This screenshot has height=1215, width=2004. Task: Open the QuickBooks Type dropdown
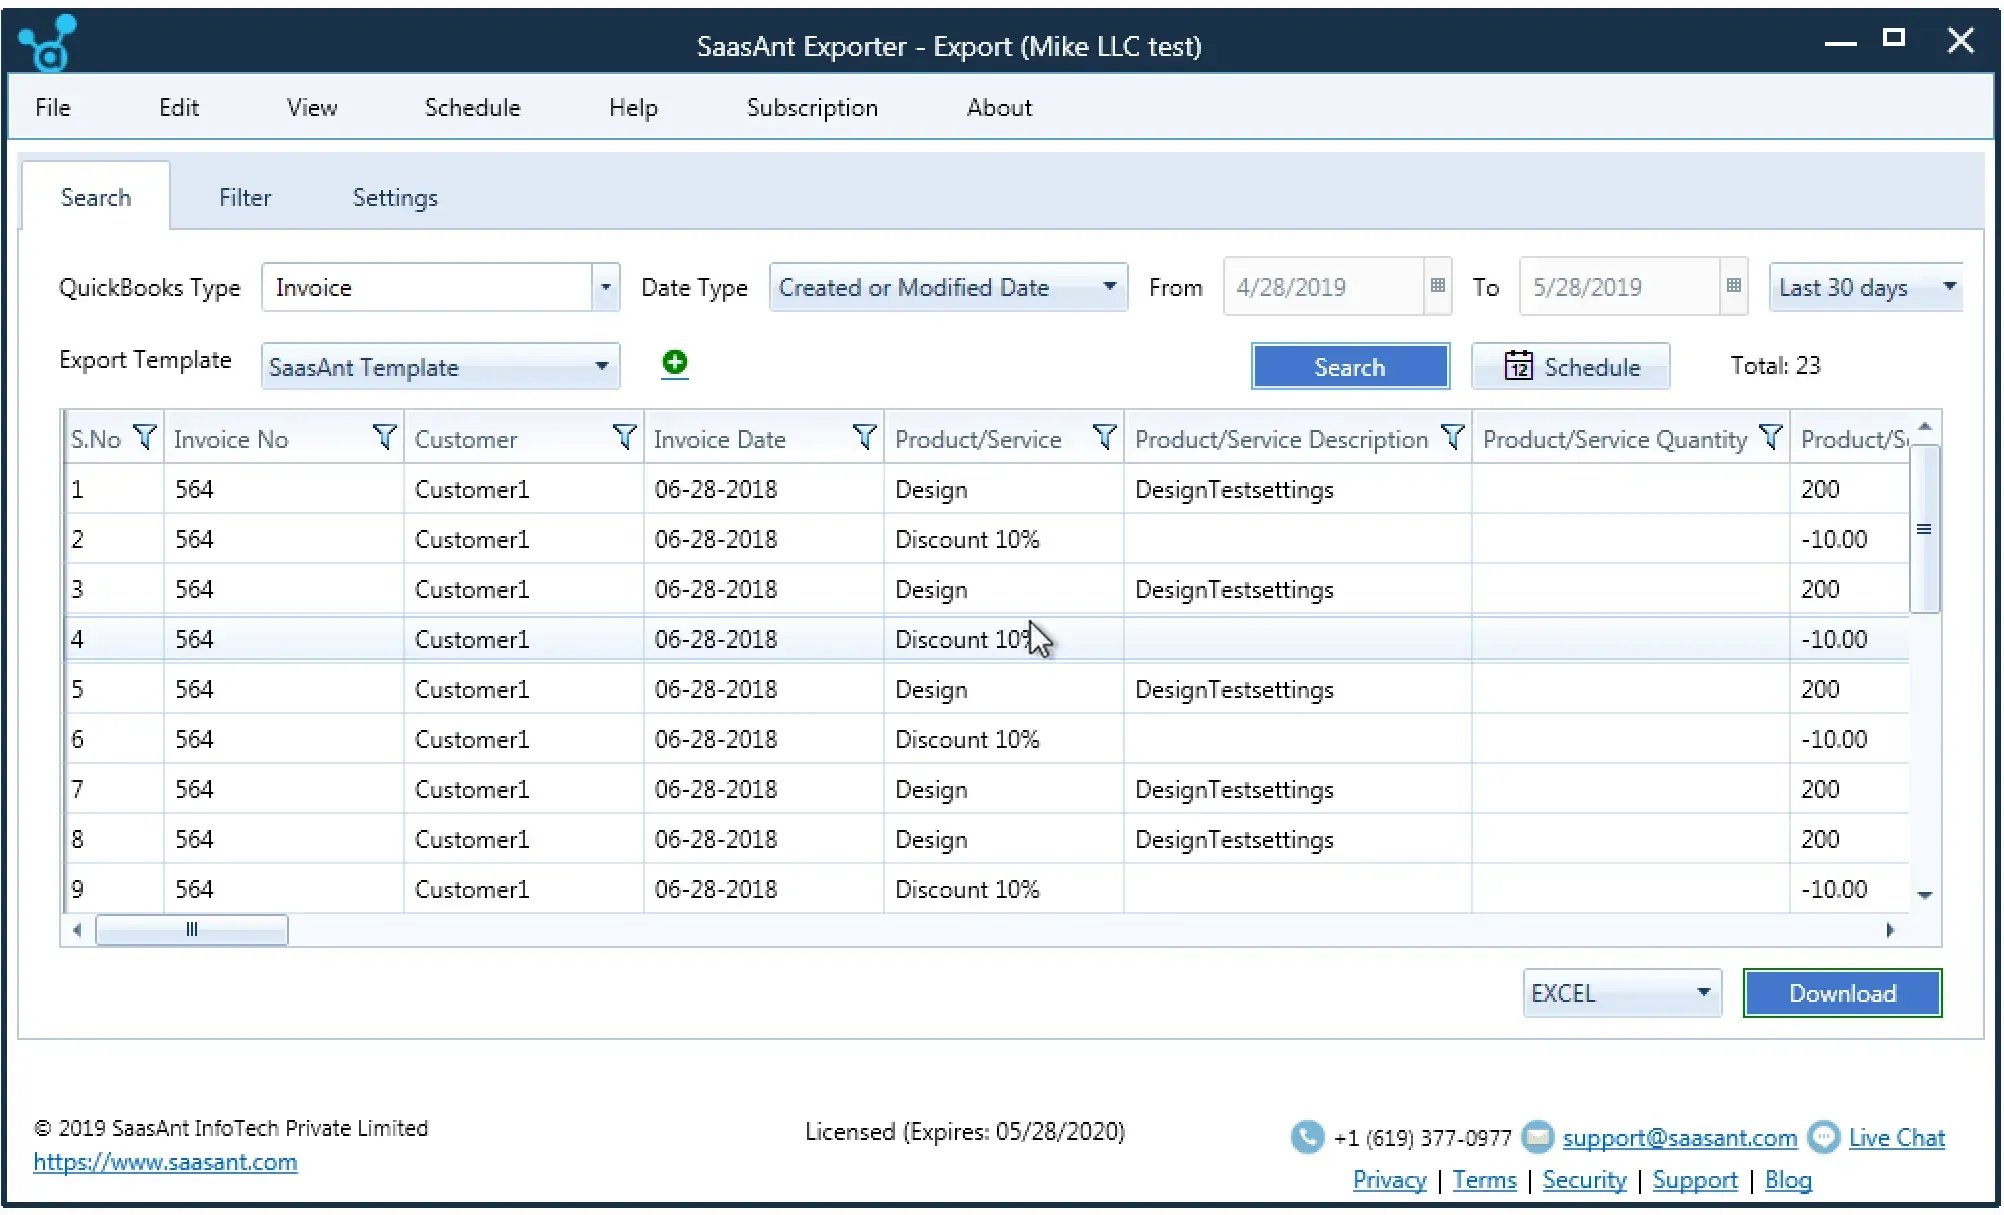point(605,287)
